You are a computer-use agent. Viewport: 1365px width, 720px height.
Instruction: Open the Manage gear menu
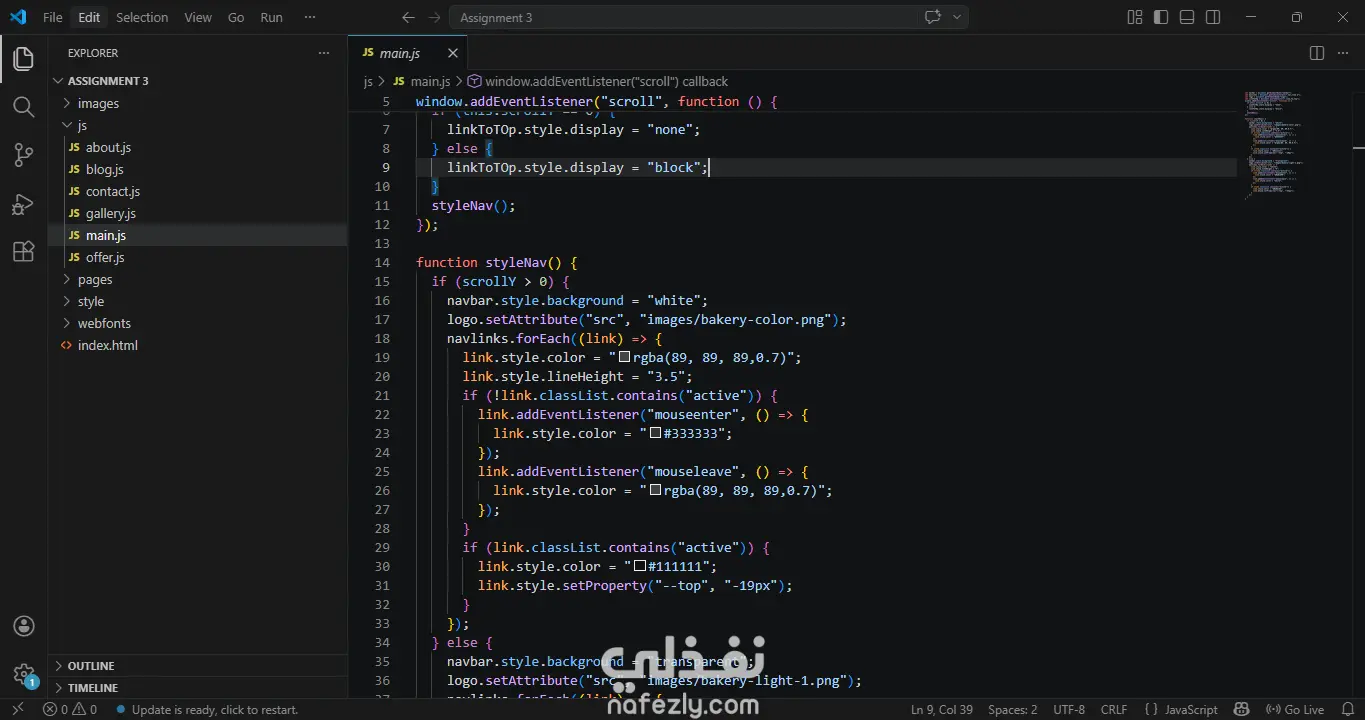23,674
